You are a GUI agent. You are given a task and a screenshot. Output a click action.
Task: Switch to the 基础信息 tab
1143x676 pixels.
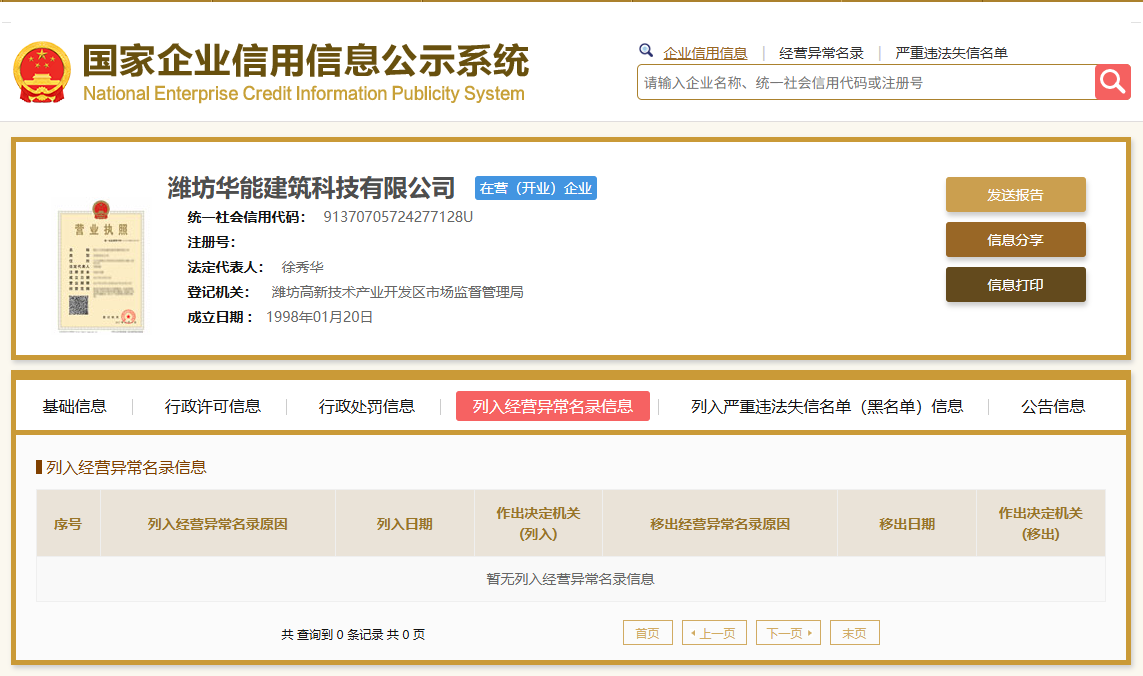tap(74, 406)
